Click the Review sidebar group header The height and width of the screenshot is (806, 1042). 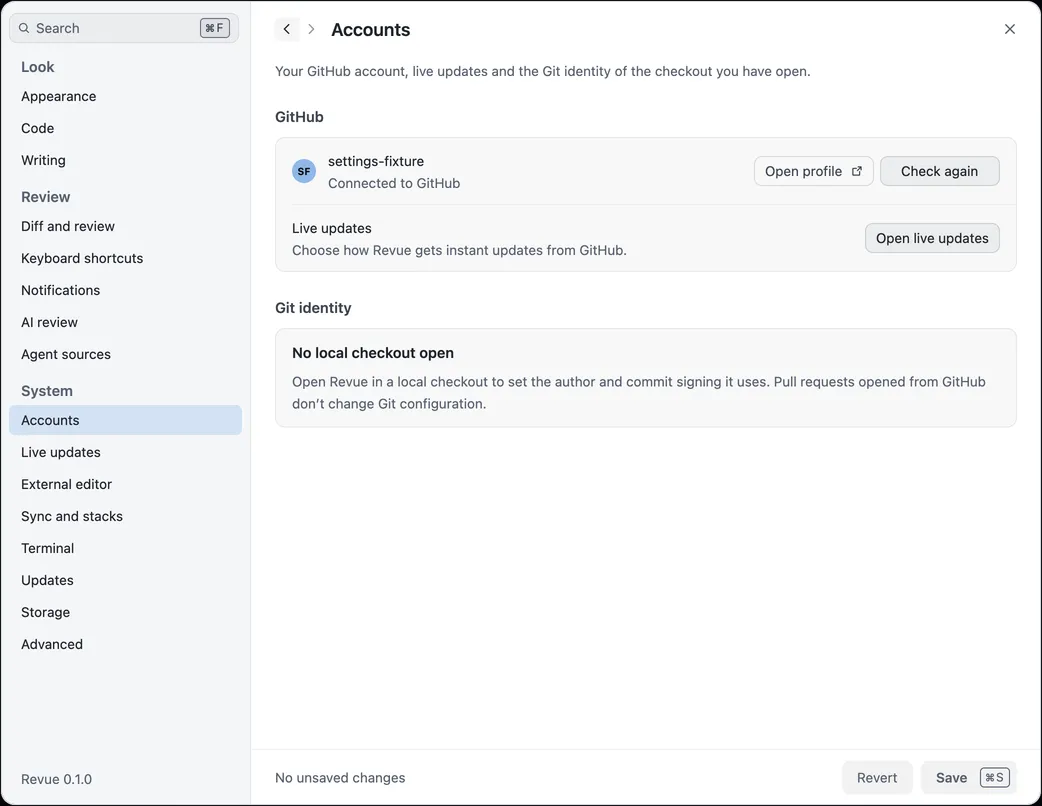point(45,197)
